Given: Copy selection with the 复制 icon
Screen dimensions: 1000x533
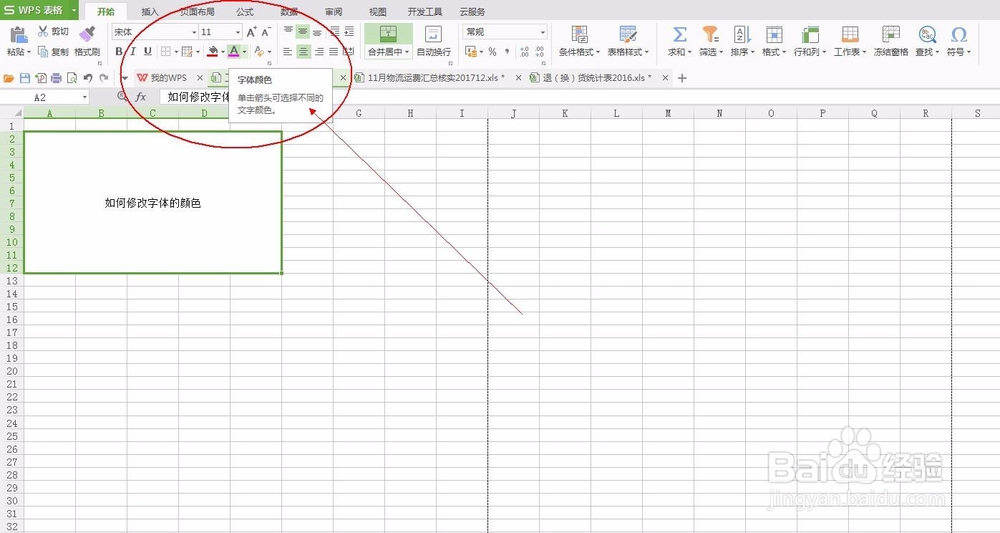Looking at the screenshot, I should tap(43, 52).
